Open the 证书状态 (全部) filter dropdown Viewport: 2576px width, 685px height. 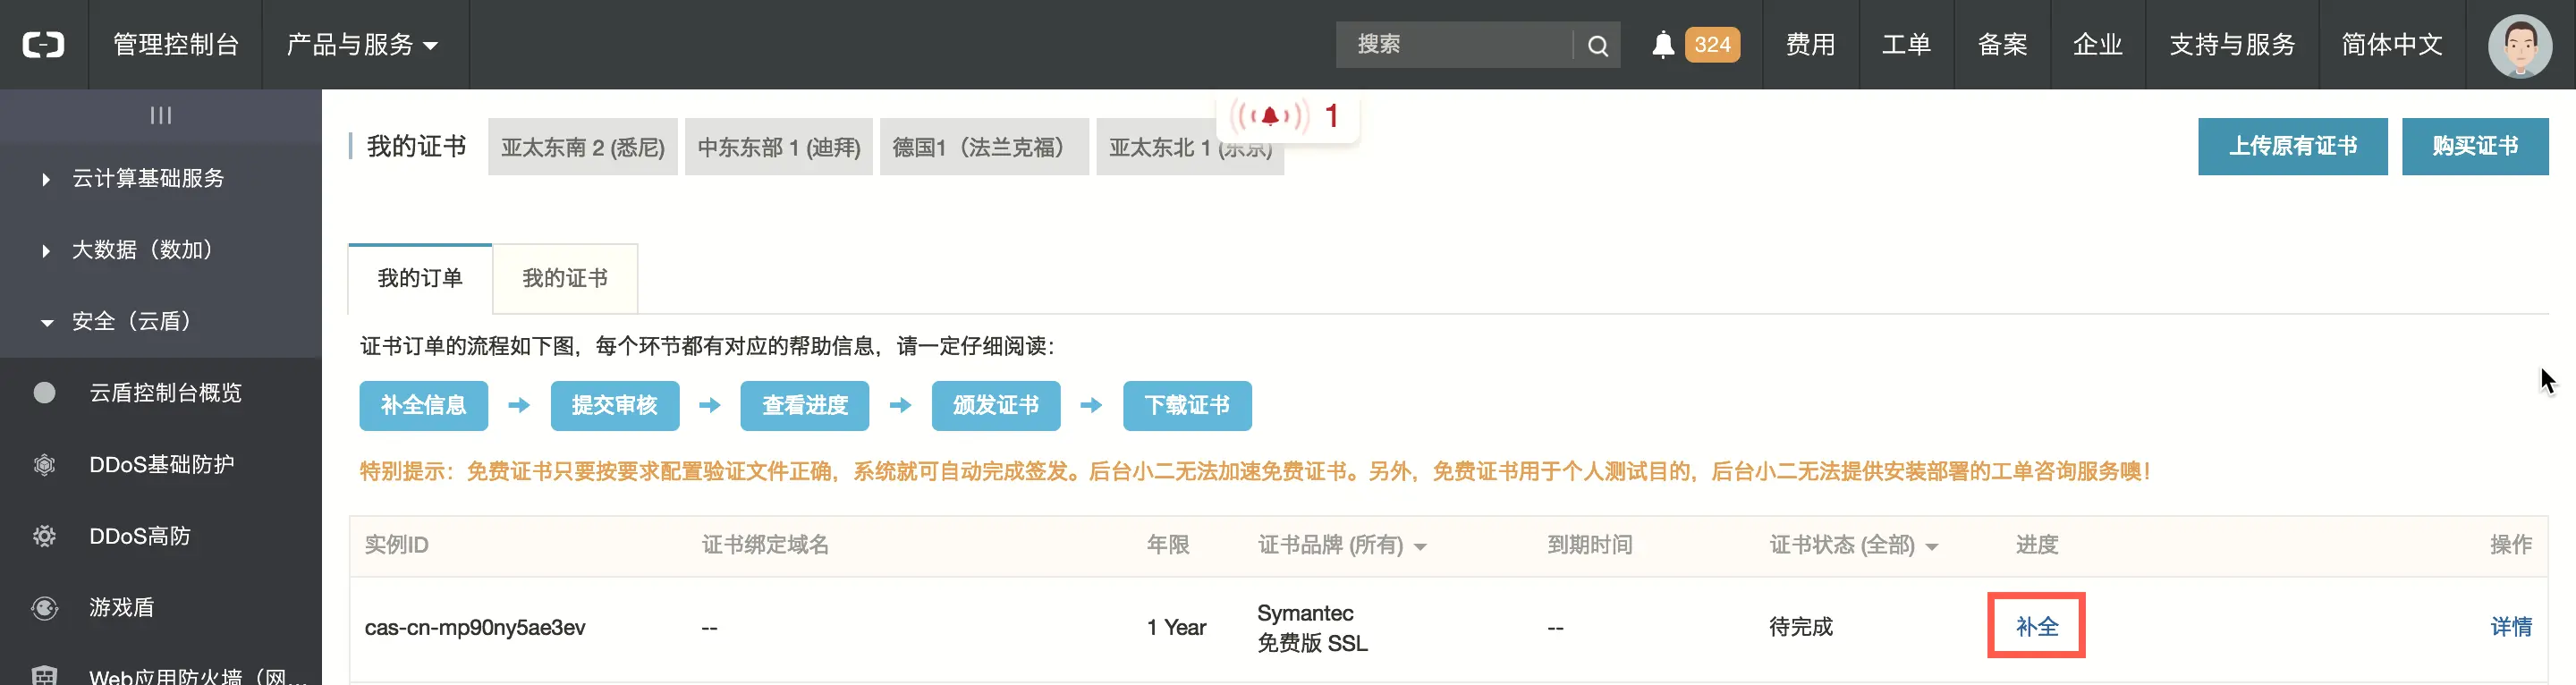1854,545
